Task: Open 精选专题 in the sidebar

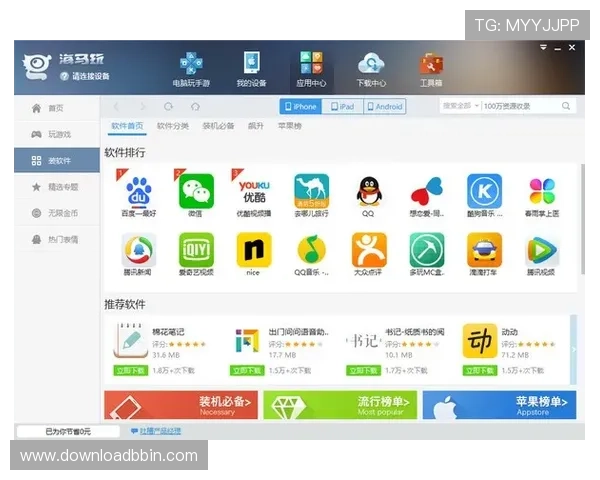Action: point(57,187)
